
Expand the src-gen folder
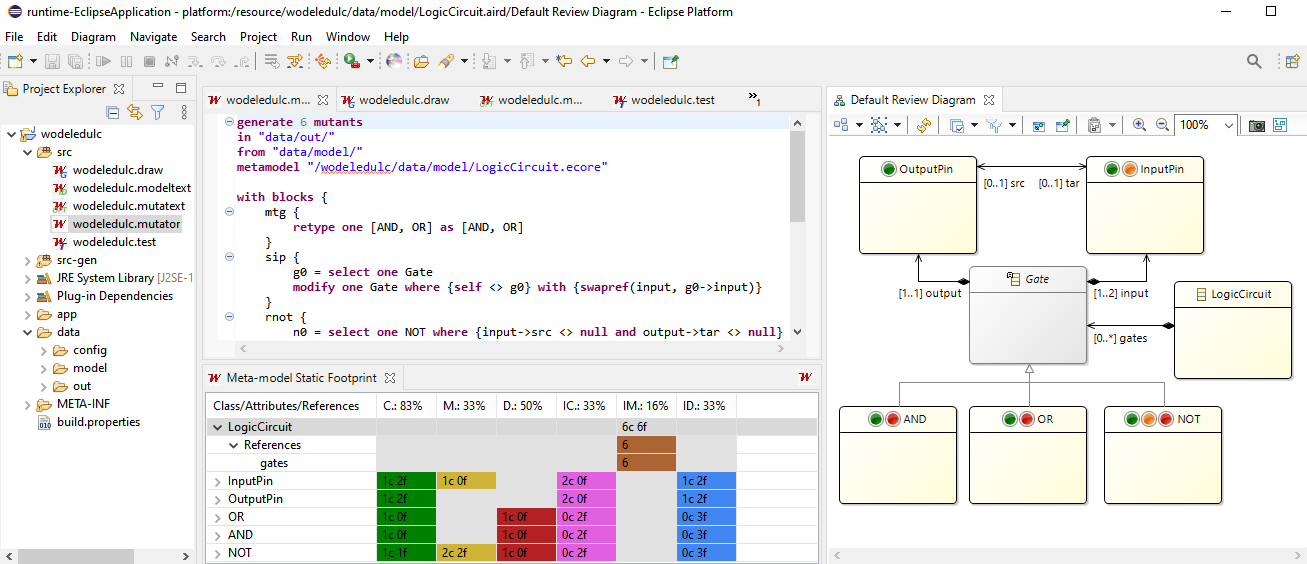point(27,260)
